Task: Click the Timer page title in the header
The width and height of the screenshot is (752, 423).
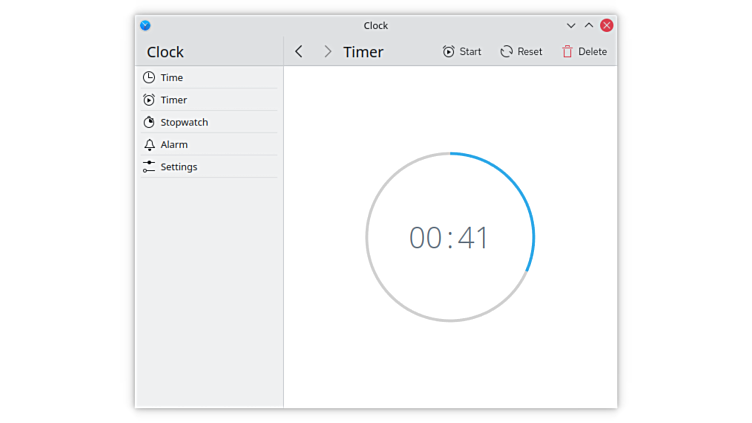Action: pyautogui.click(x=363, y=52)
